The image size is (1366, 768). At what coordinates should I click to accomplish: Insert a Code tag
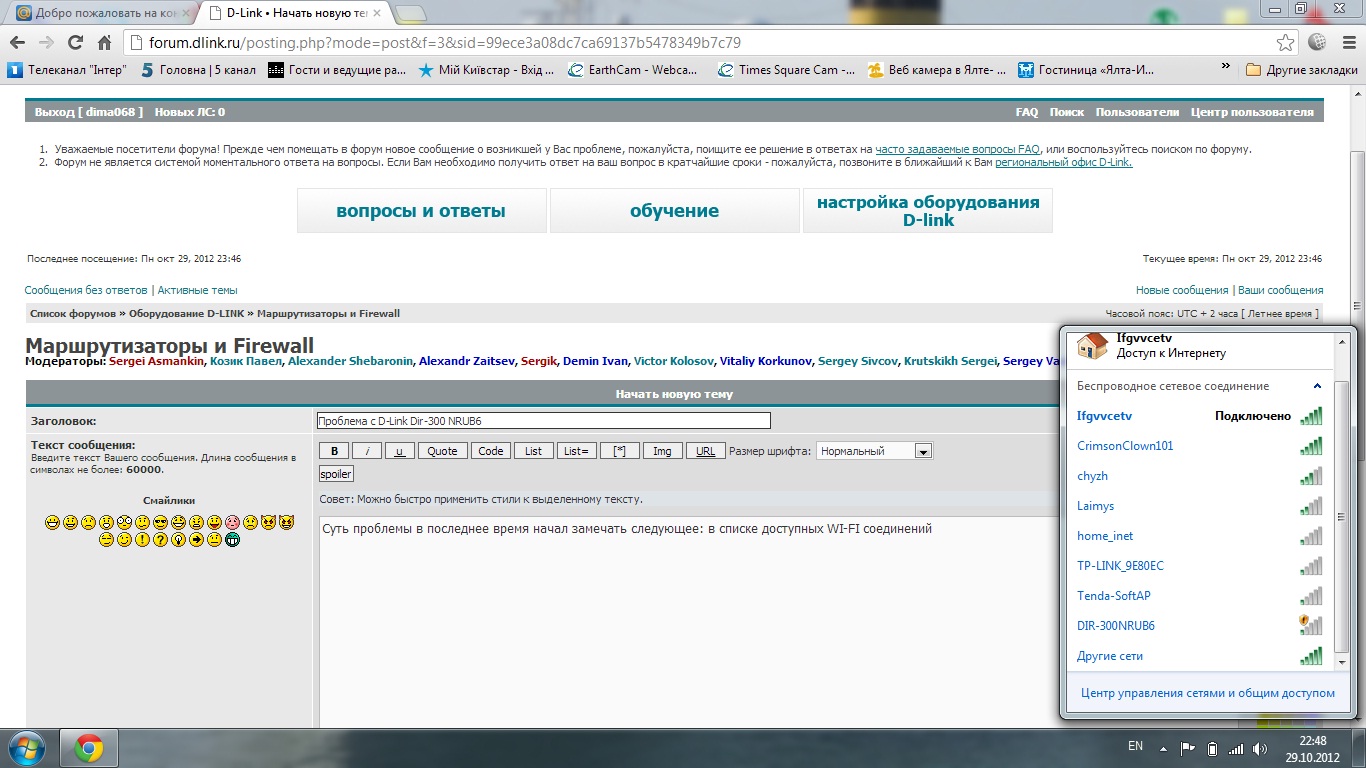(491, 451)
